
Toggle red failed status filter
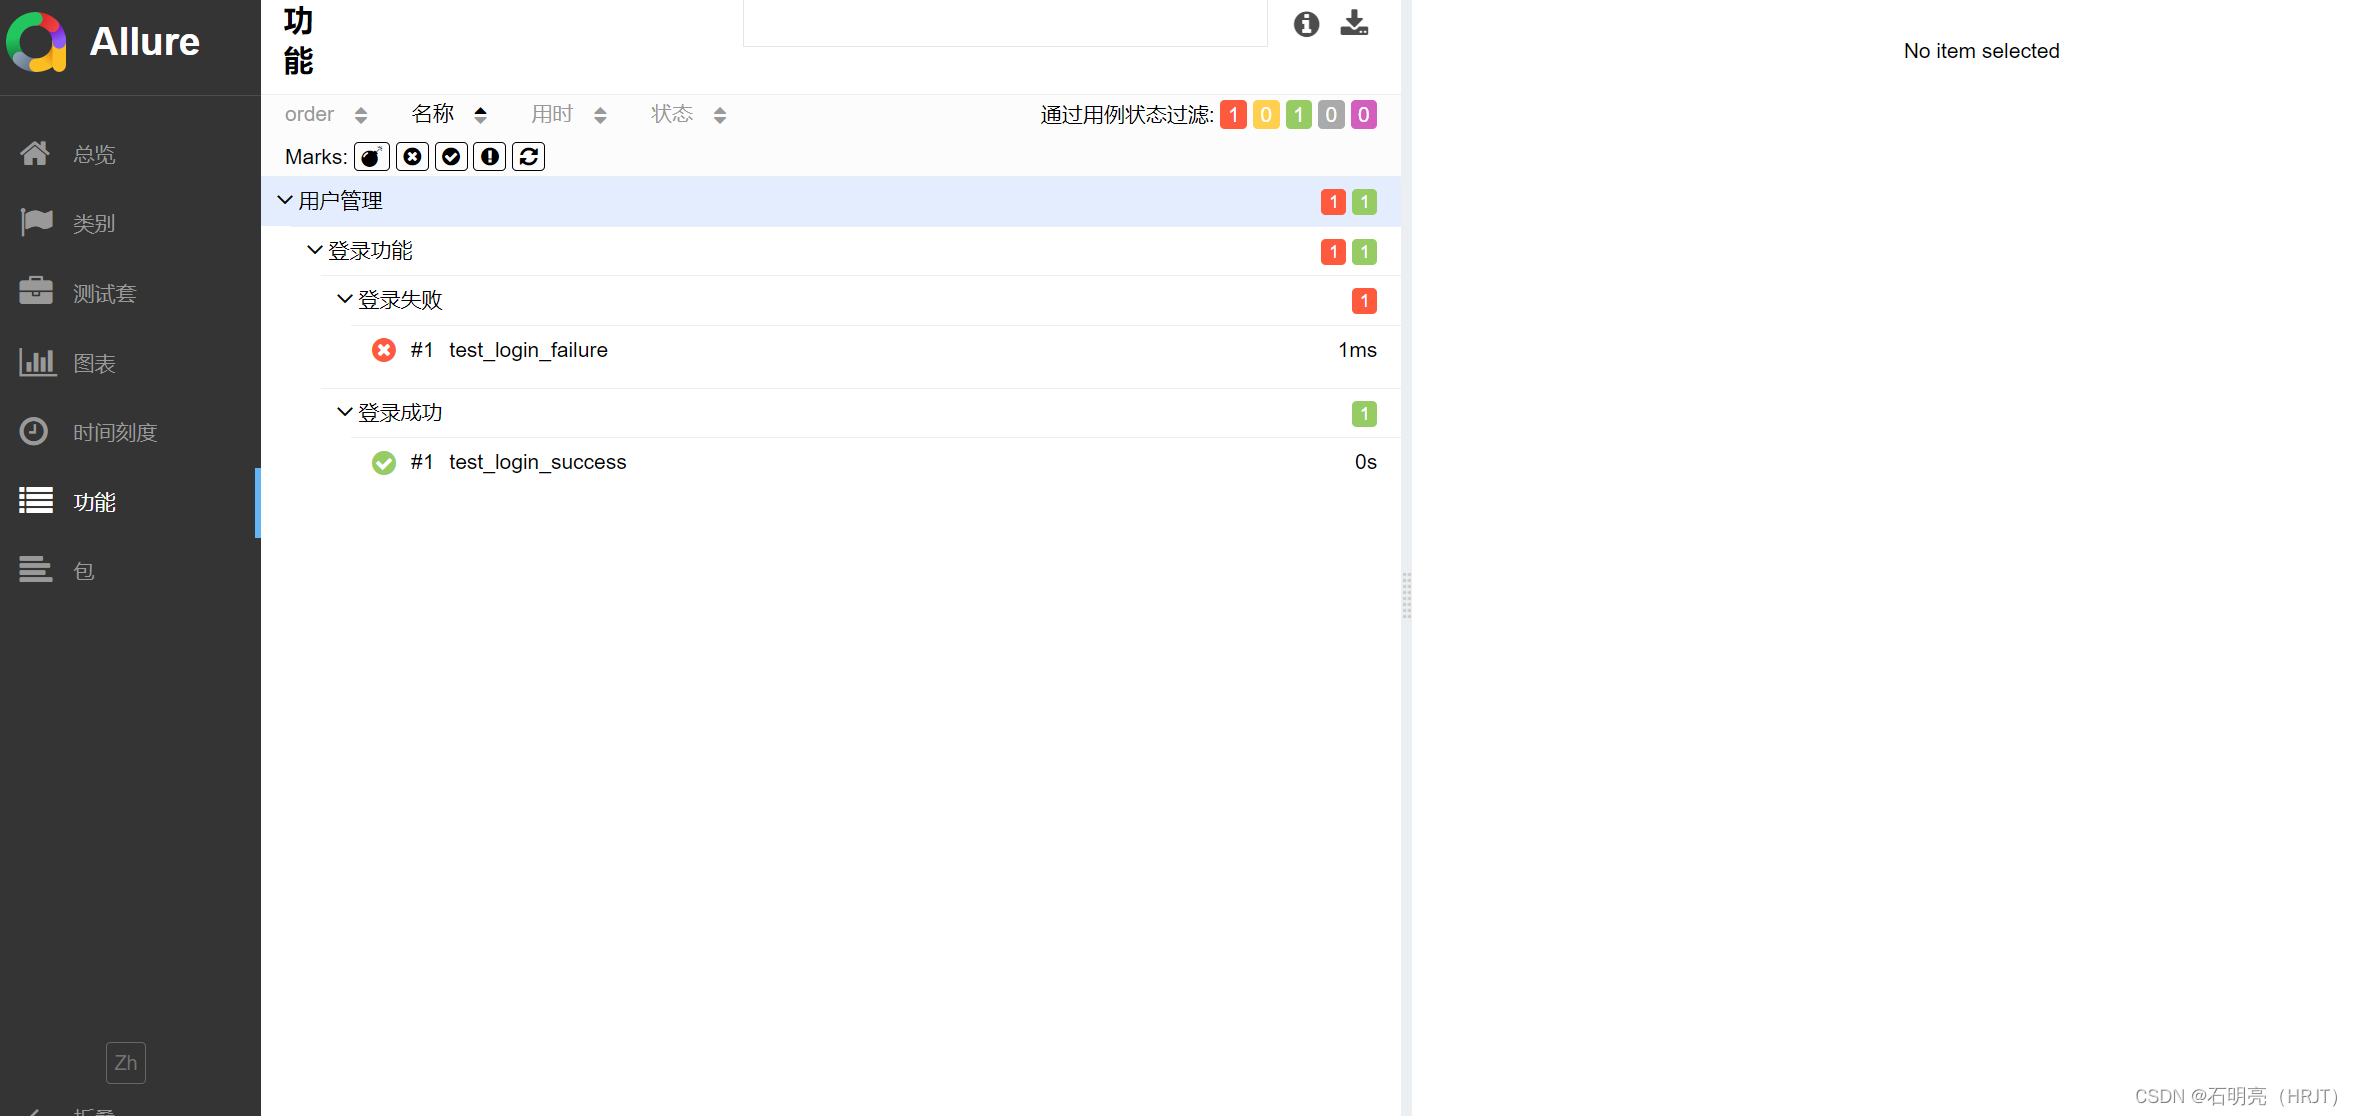pos(1233,115)
